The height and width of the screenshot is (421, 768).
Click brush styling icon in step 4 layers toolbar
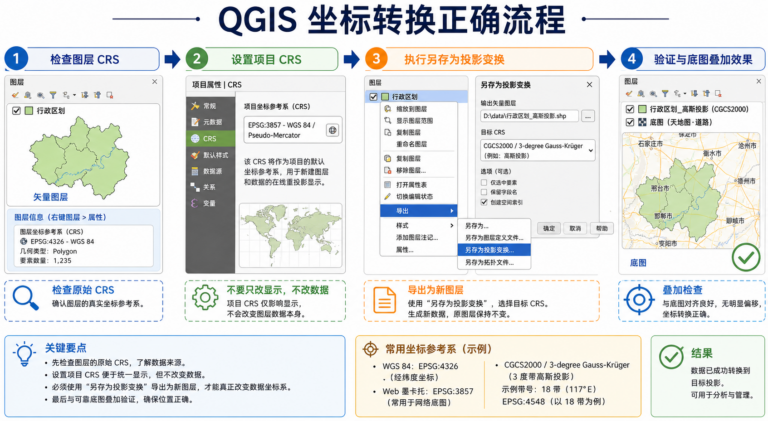[629, 94]
